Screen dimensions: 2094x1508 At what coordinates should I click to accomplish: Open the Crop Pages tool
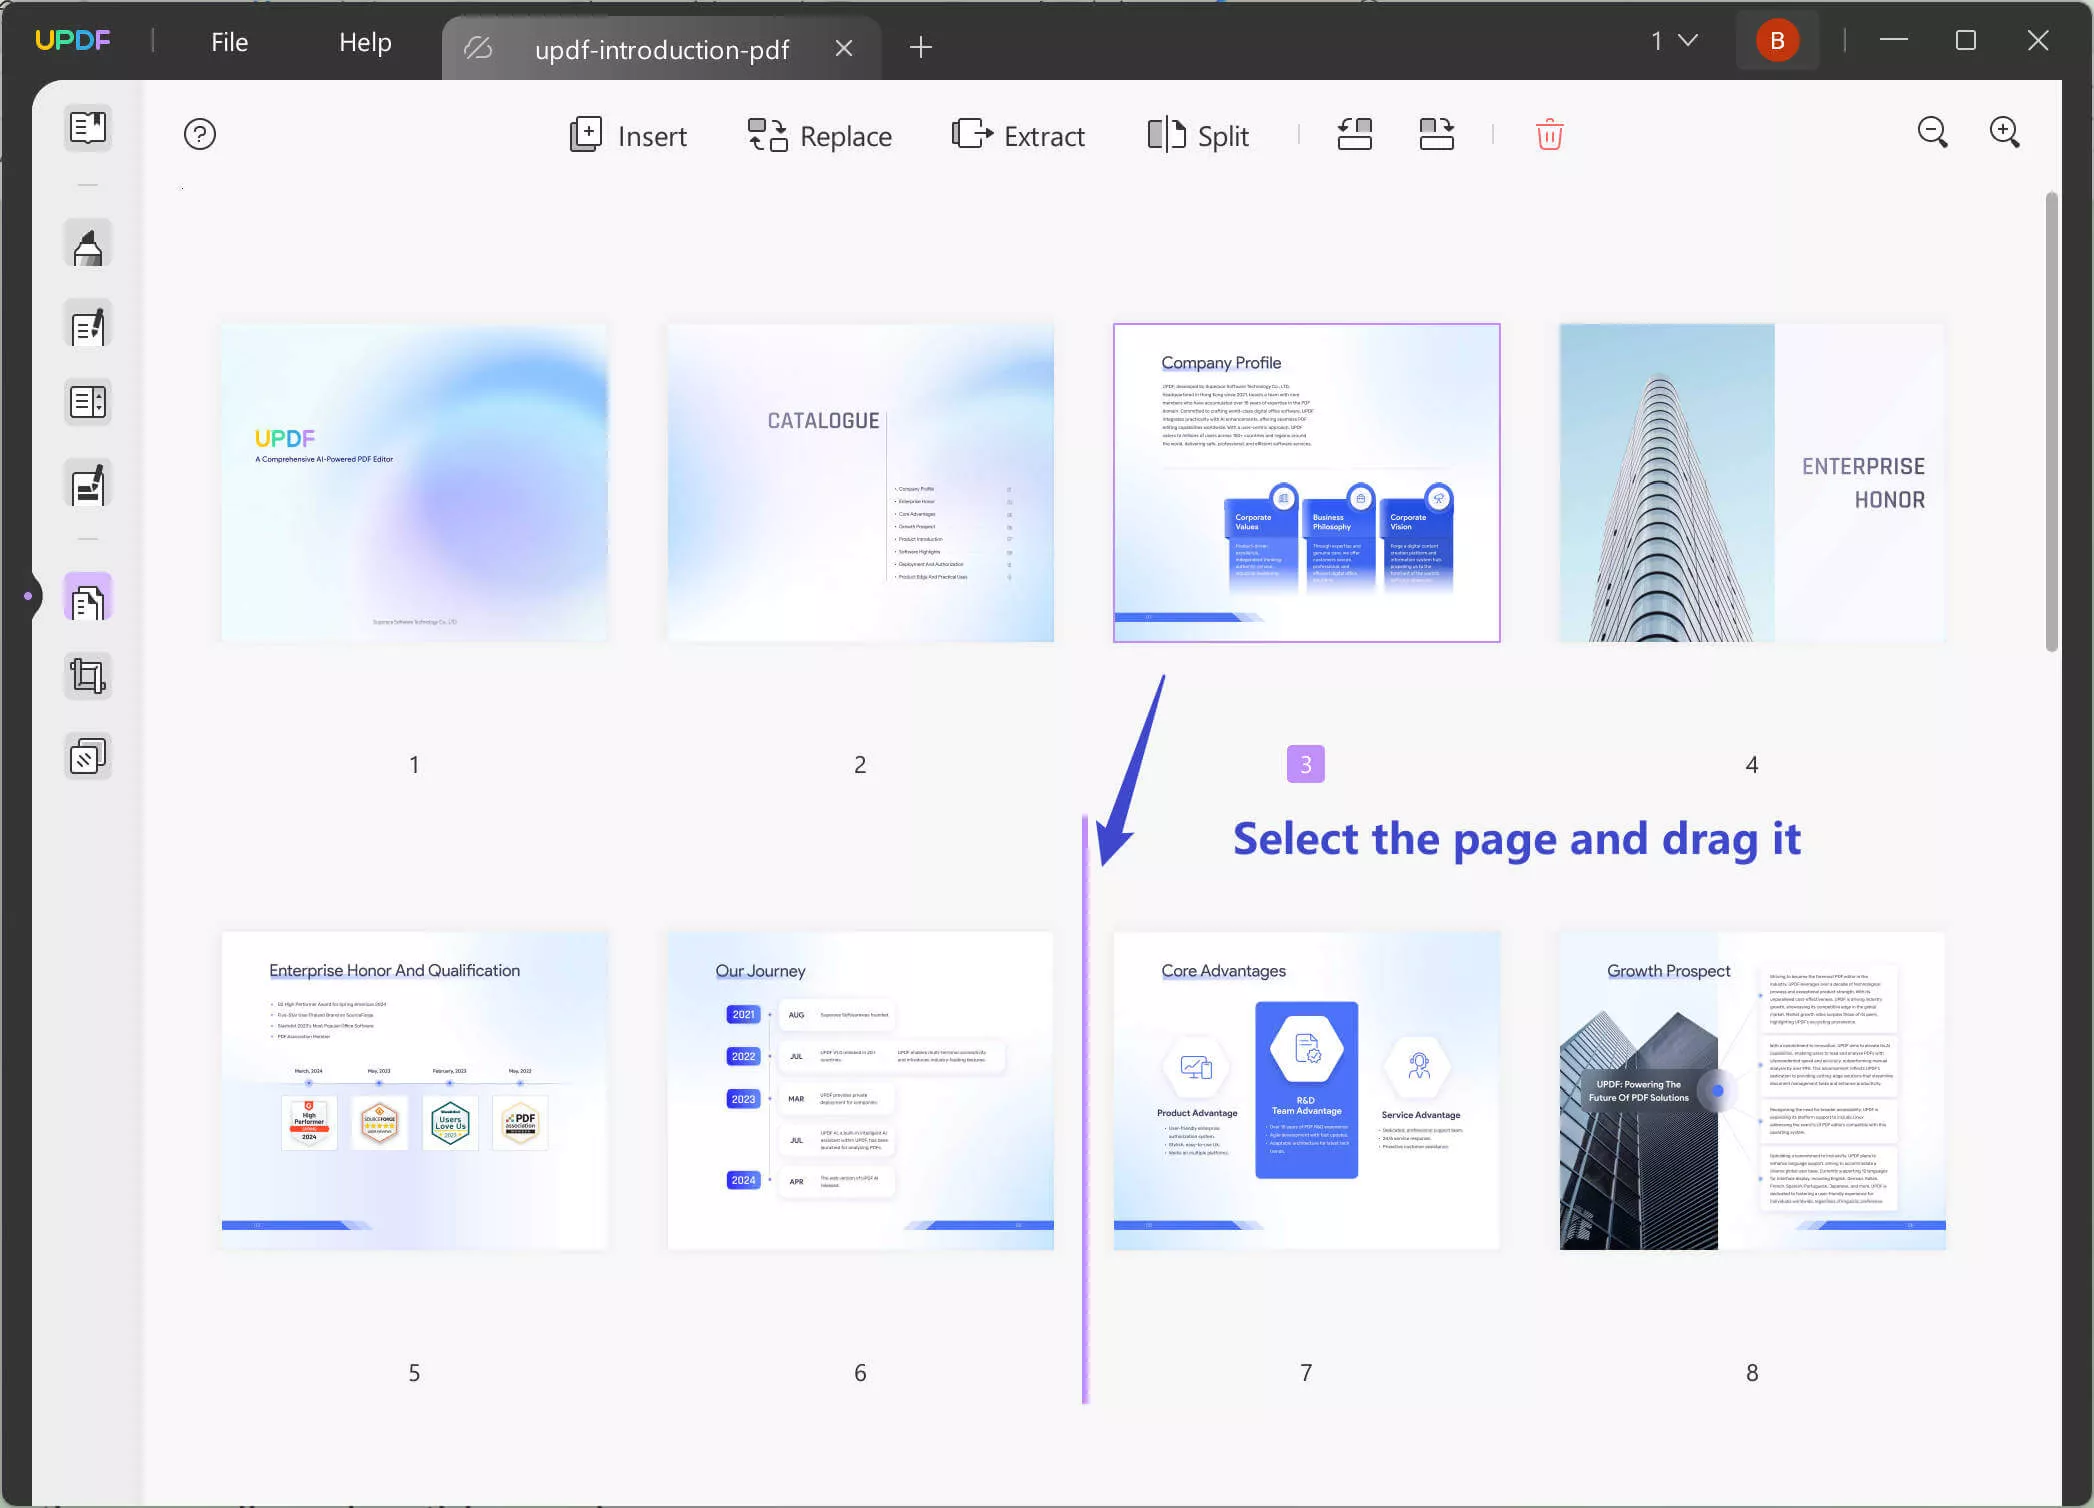[88, 676]
